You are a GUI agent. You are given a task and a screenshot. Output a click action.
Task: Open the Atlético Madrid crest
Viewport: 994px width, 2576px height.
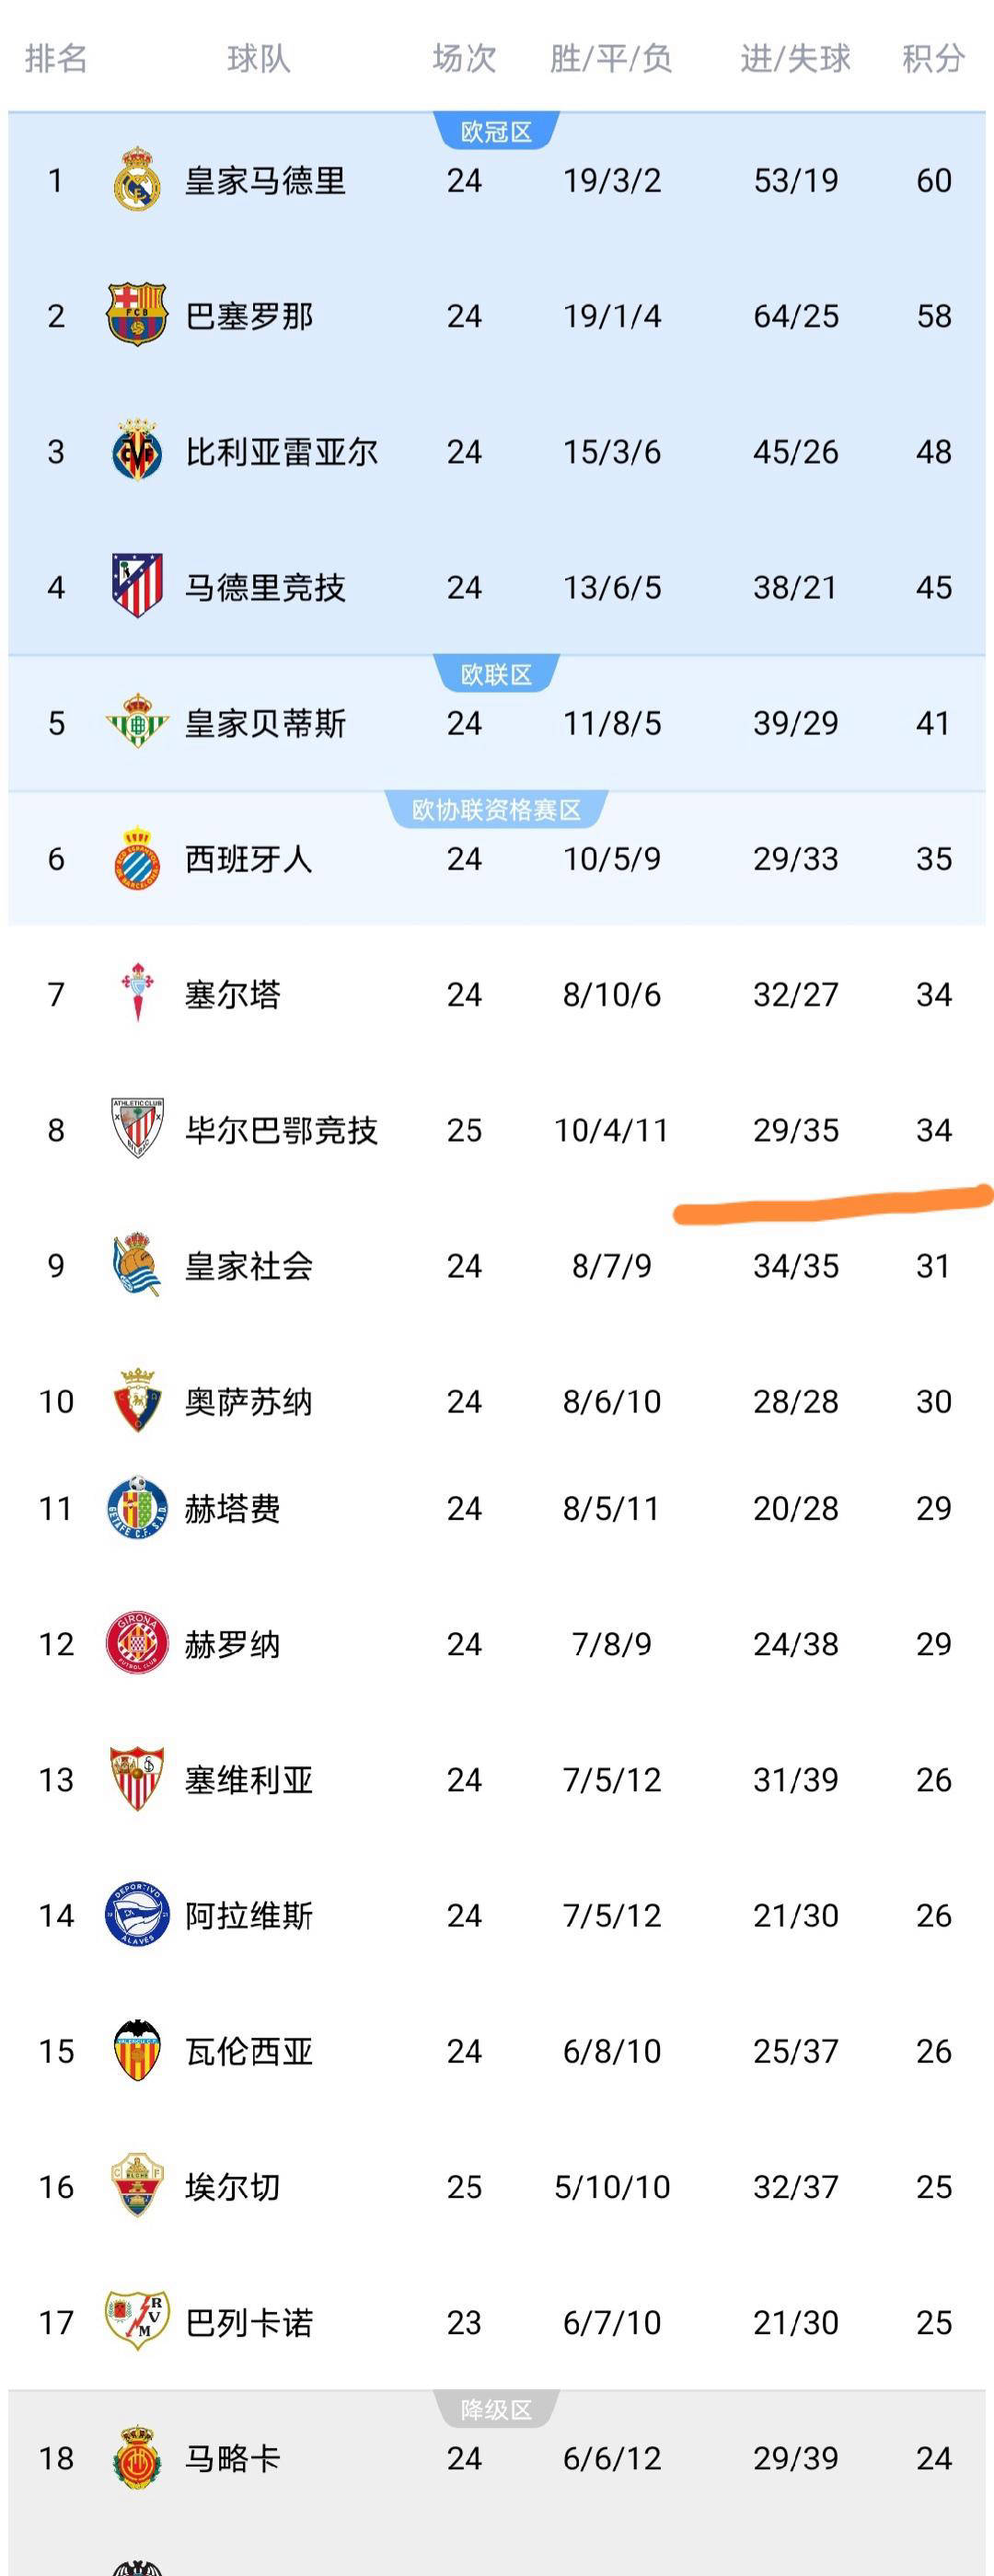point(137,586)
